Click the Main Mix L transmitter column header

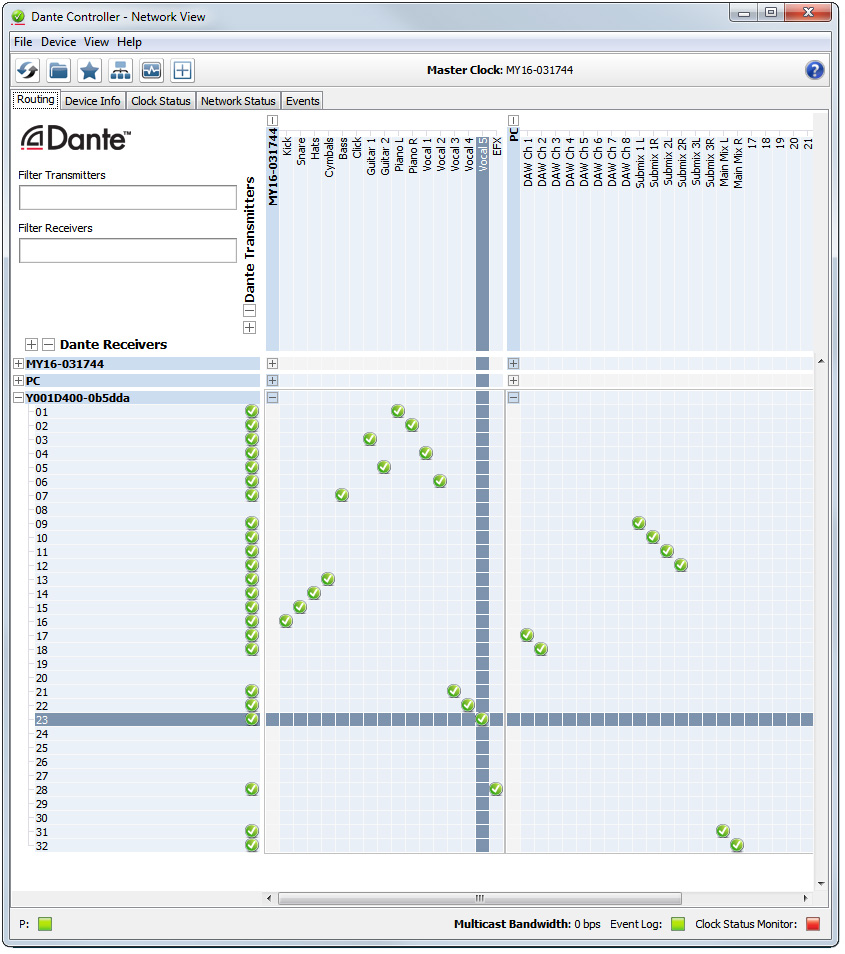723,162
